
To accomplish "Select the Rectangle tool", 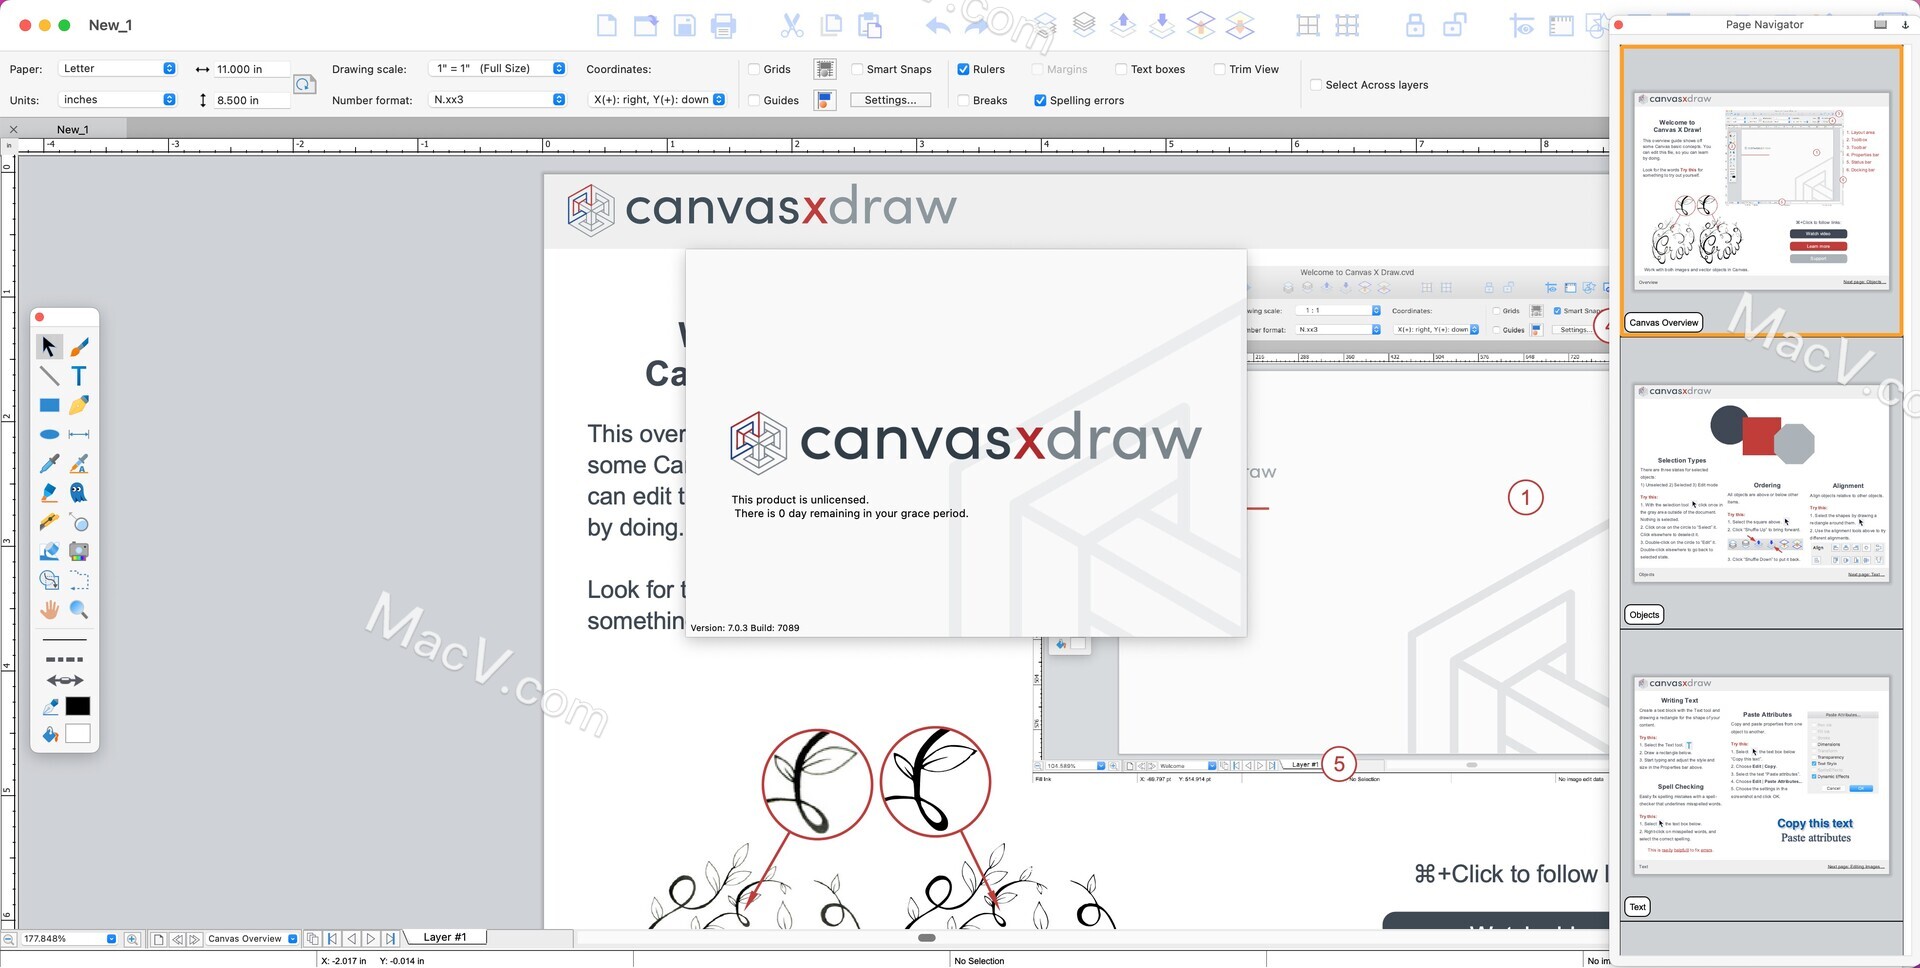I will point(48,405).
